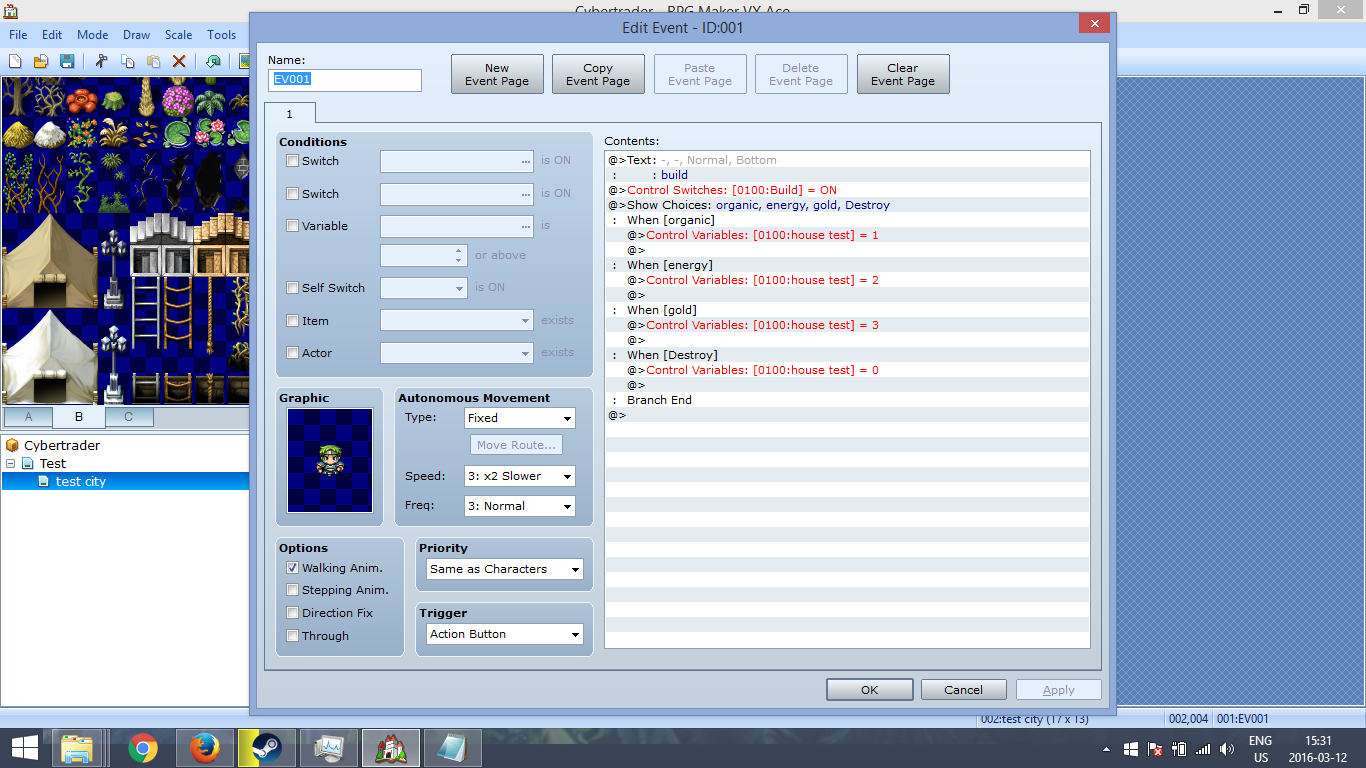The height and width of the screenshot is (768, 1366).
Task: Click the event Graphic character preview
Action: click(x=330, y=460)
